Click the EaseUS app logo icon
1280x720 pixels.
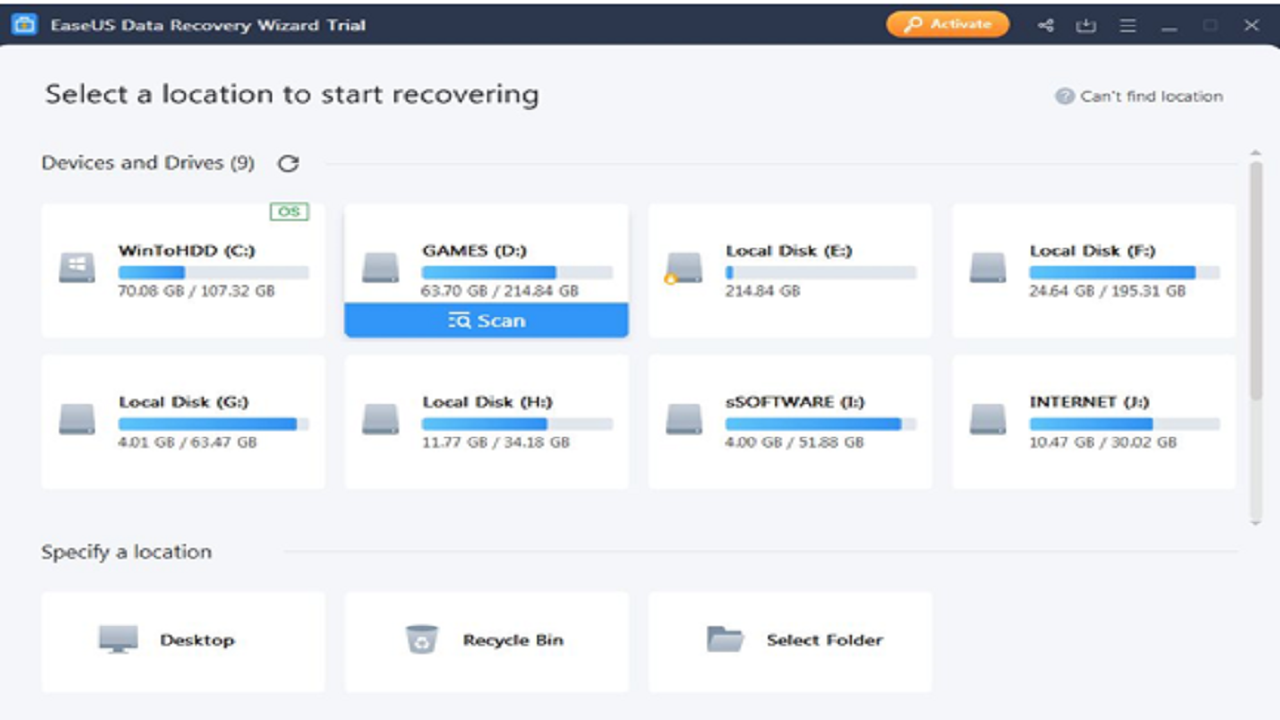pyautogui.click(x=23, y=25)
